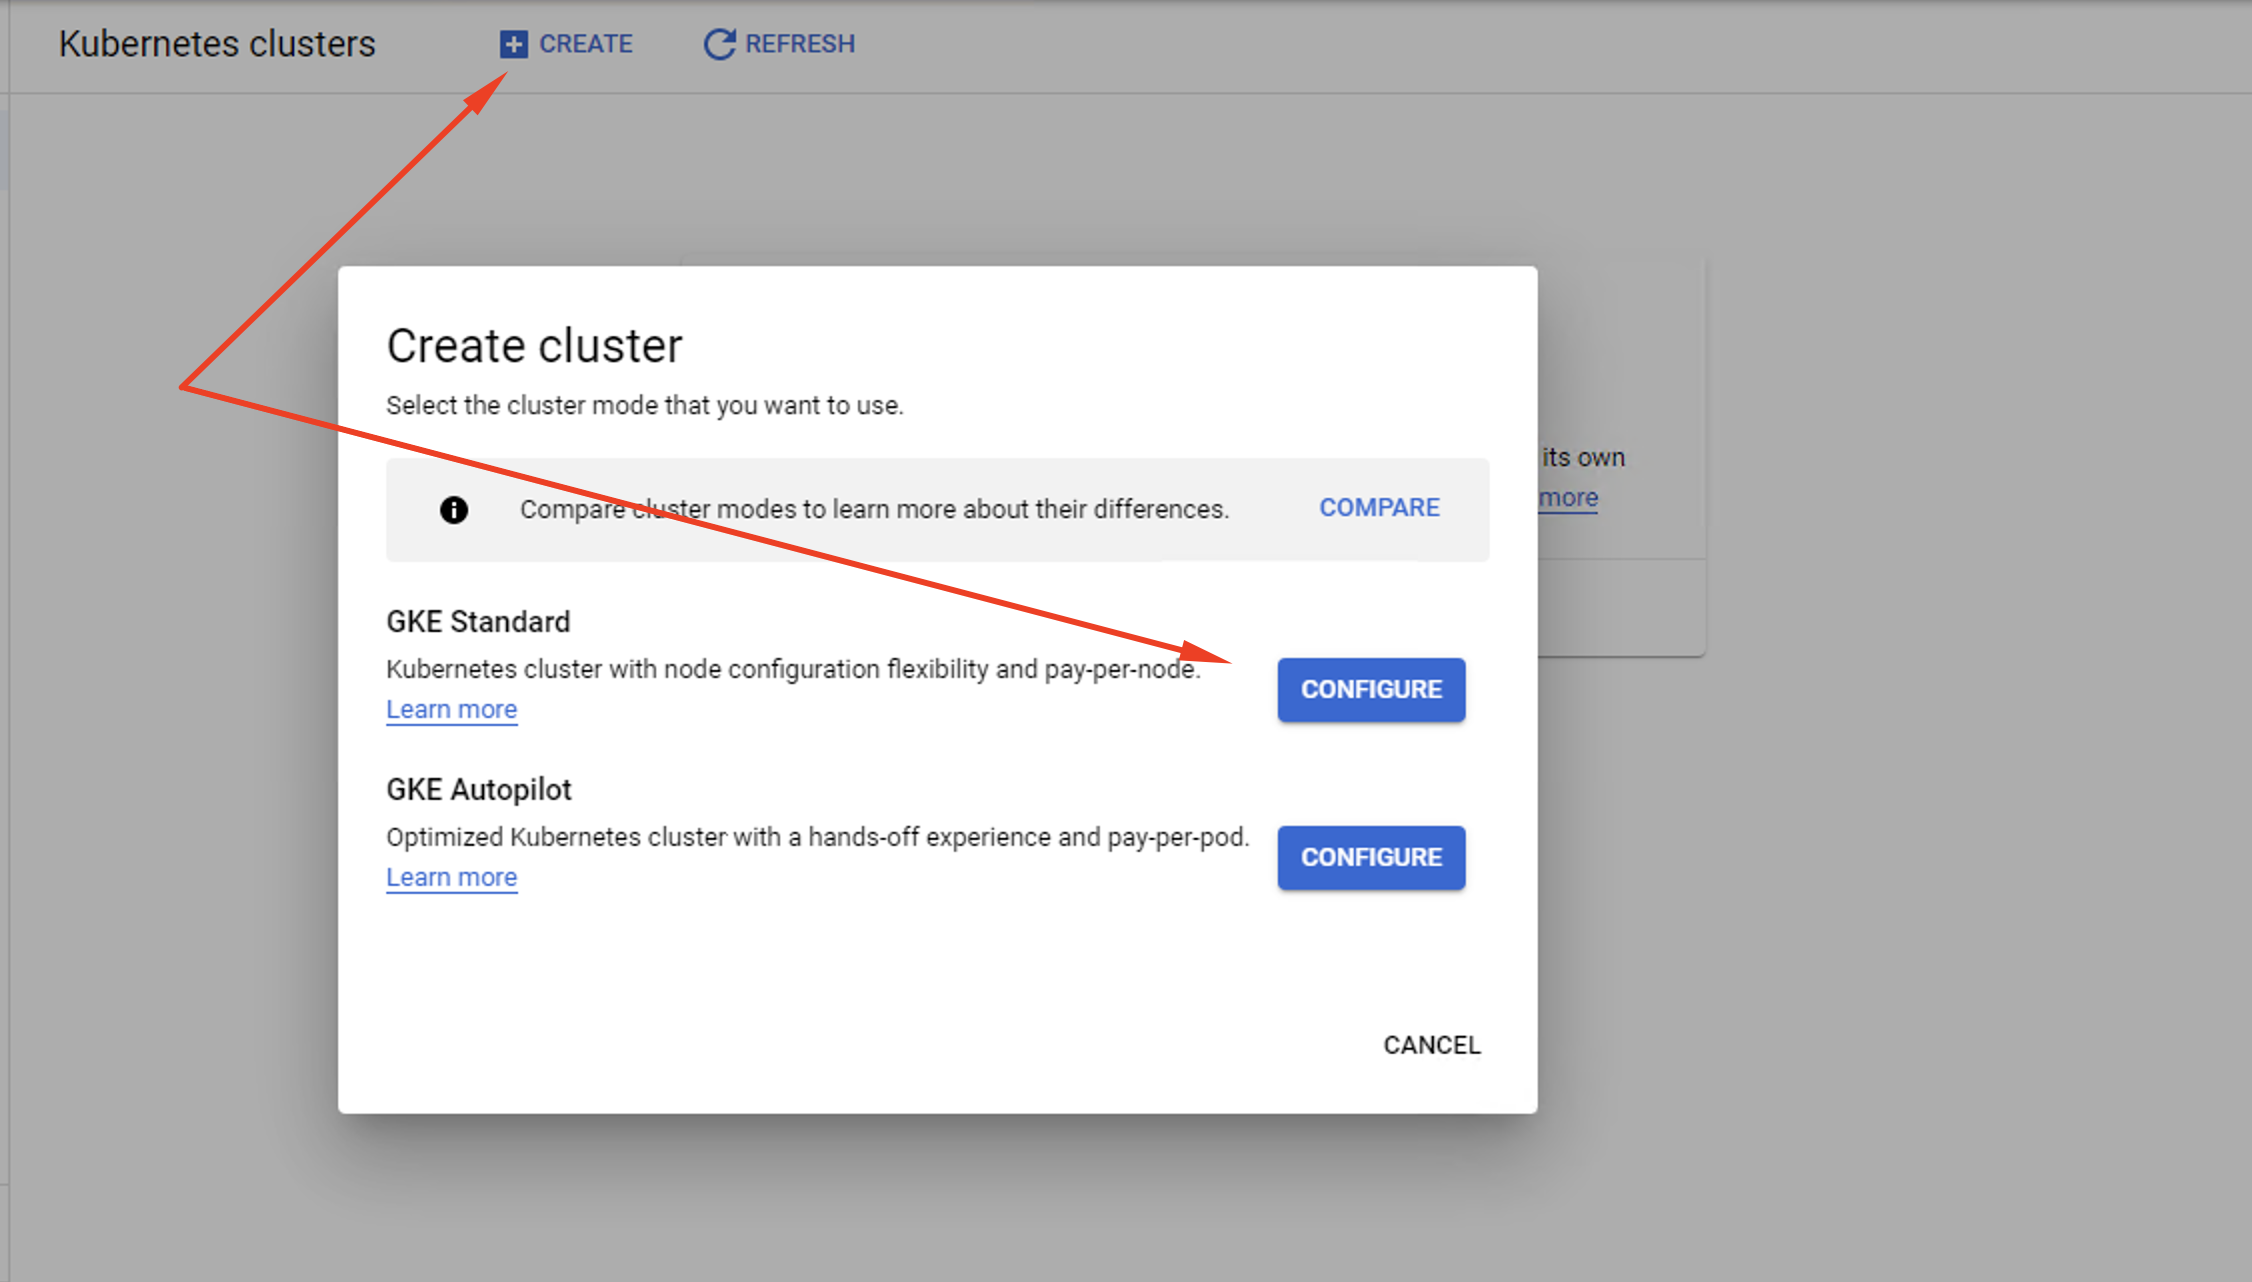Follow the 'more' link behind the dialog
Viewport: 2252px width, 1282px height.
click(x=1568, y=498)
